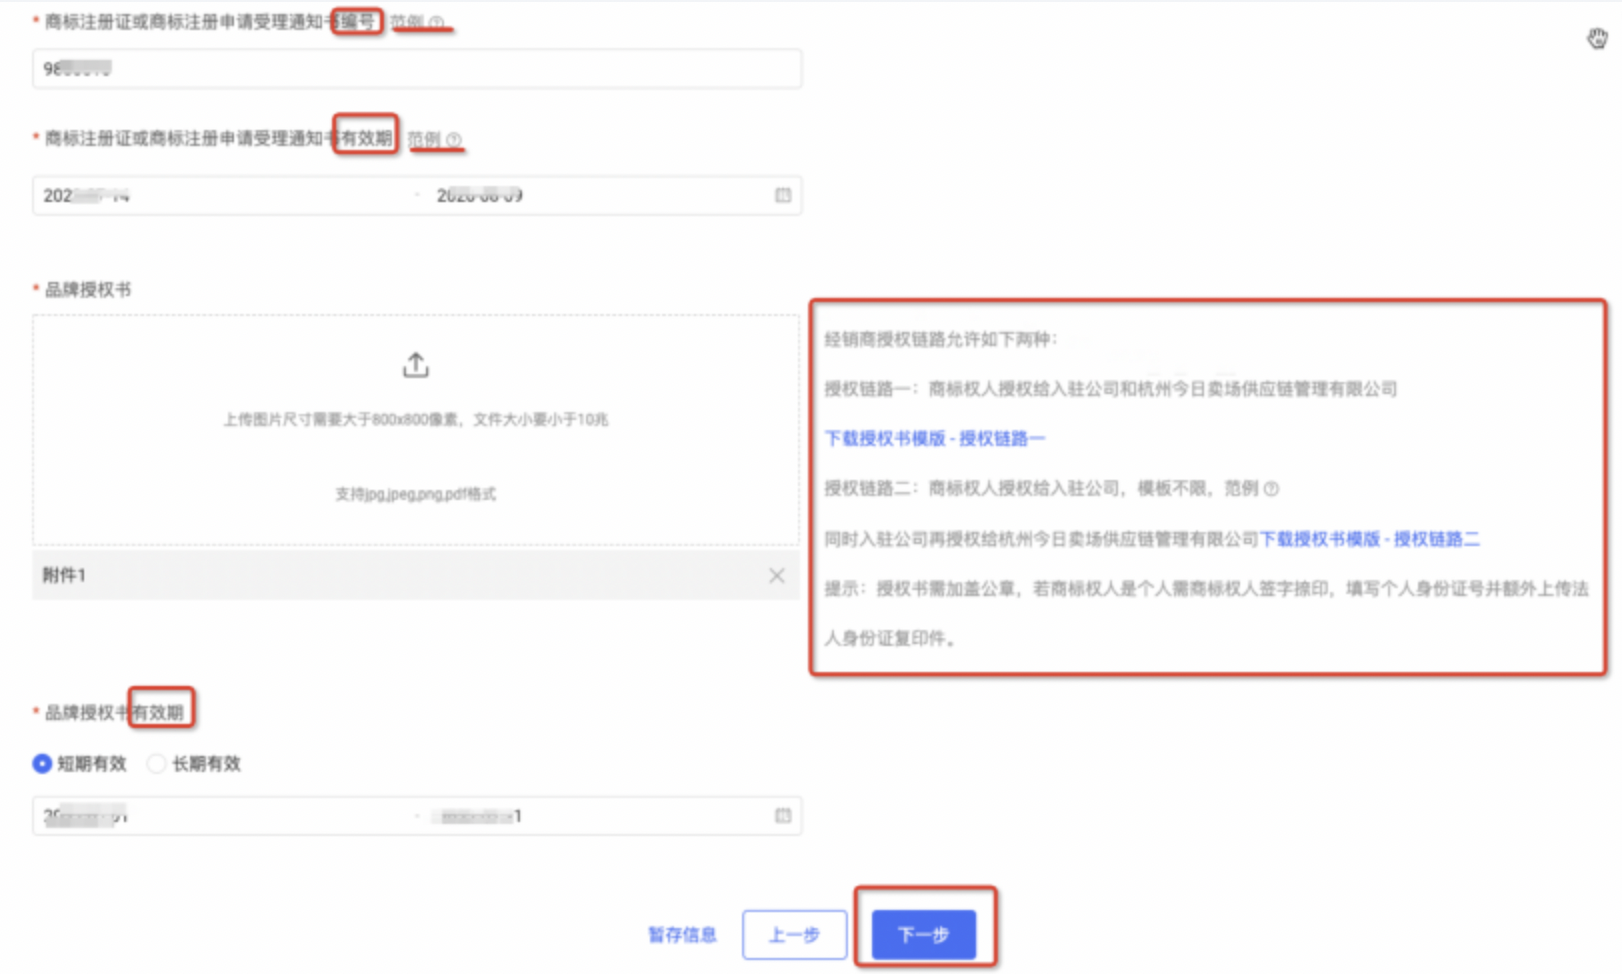Show 范例 help icon next to 授权链路二
Viewport: 1622px width, 974px height.
point(1271,489)
